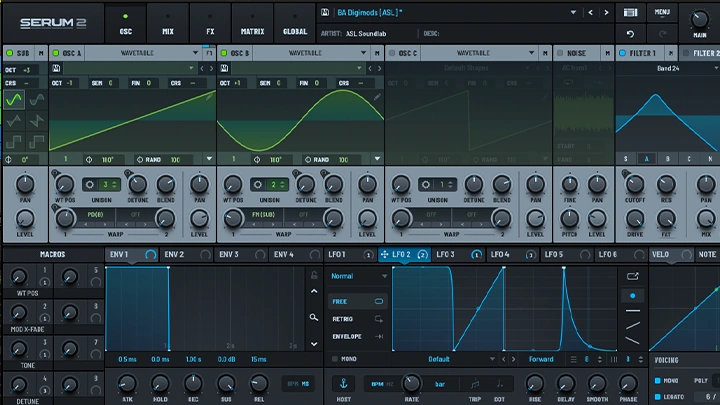Viewport: 720px width, 405px height.
Task: Select the square sub waveform icon
Action: [14, 142]
